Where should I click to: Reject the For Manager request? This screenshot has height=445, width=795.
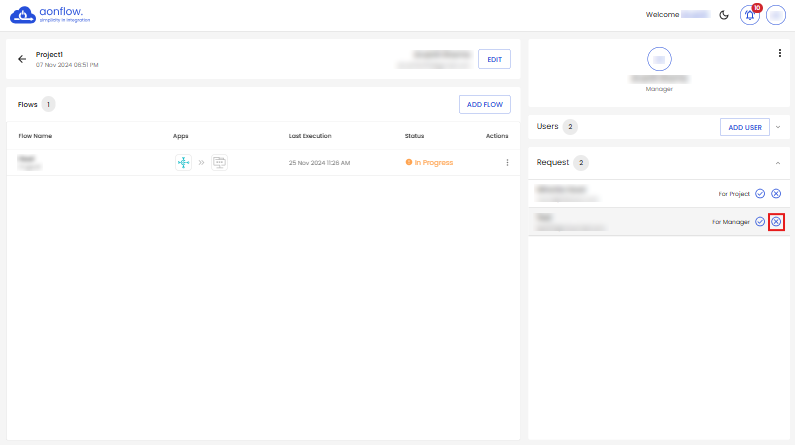point(776,221)
